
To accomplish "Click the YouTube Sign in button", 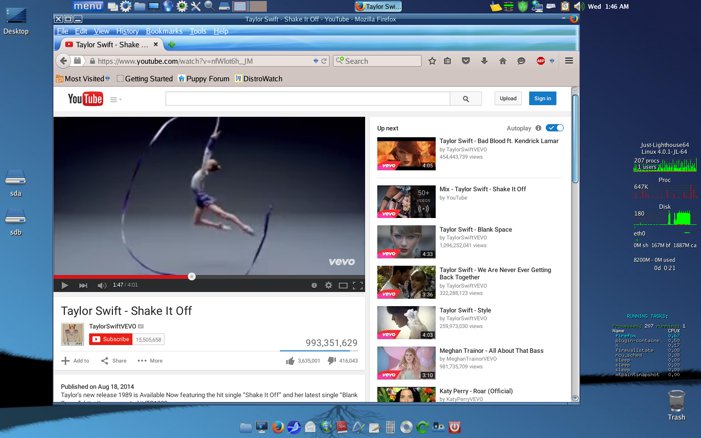I will pyautogui.click(x=542, y=98).
